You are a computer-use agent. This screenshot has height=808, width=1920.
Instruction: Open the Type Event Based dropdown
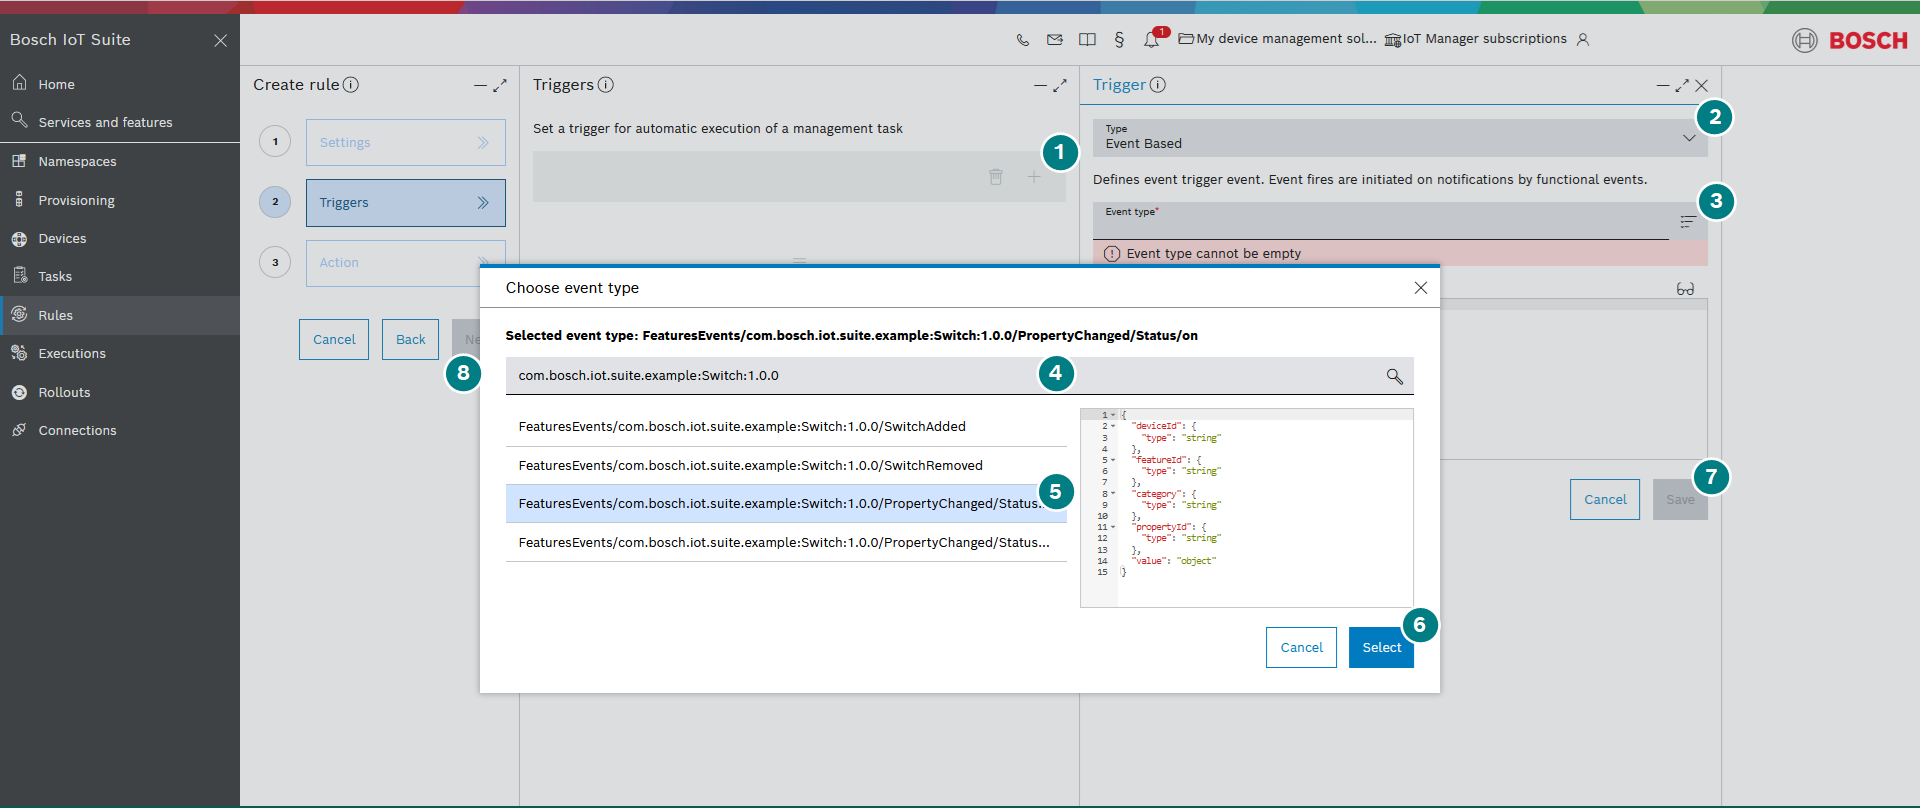coord(1400,138)
